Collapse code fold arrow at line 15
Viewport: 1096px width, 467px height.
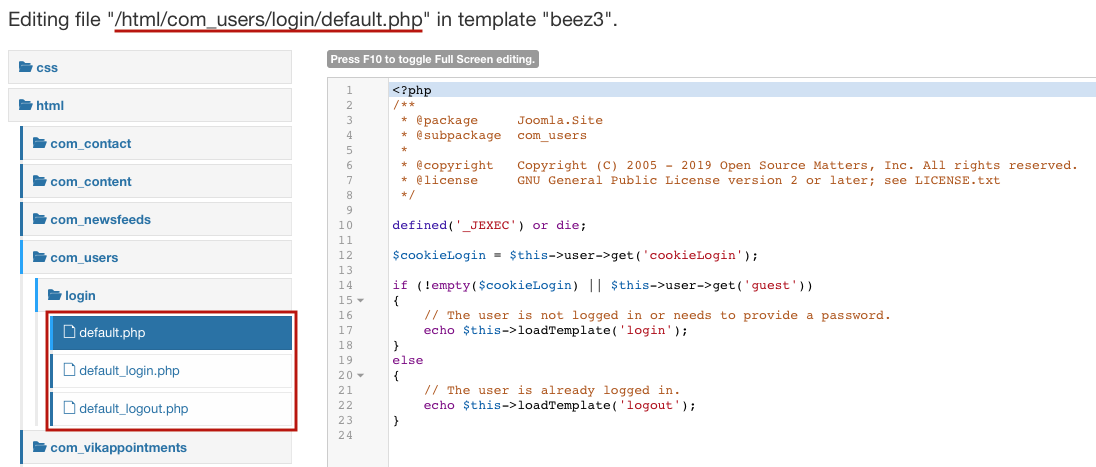coord(361,301)
